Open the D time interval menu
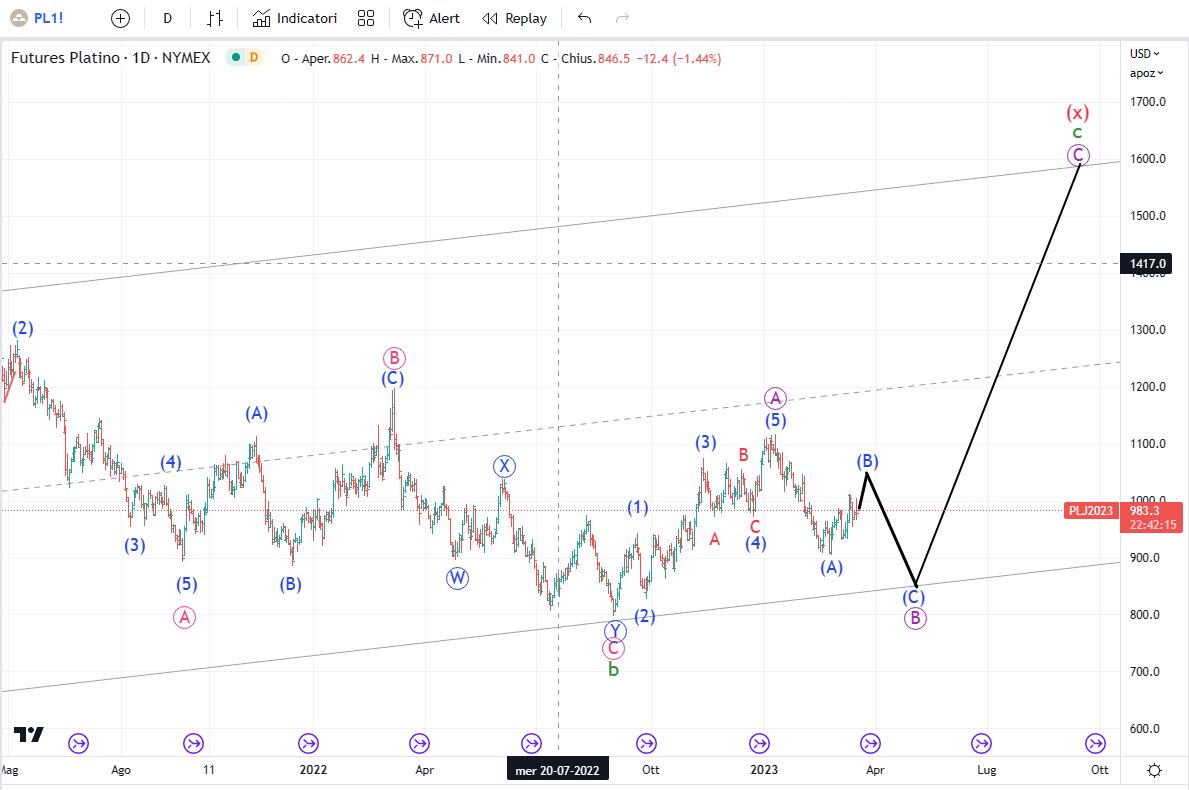Viewport: 1189px width, 790px height. (168, 18)
